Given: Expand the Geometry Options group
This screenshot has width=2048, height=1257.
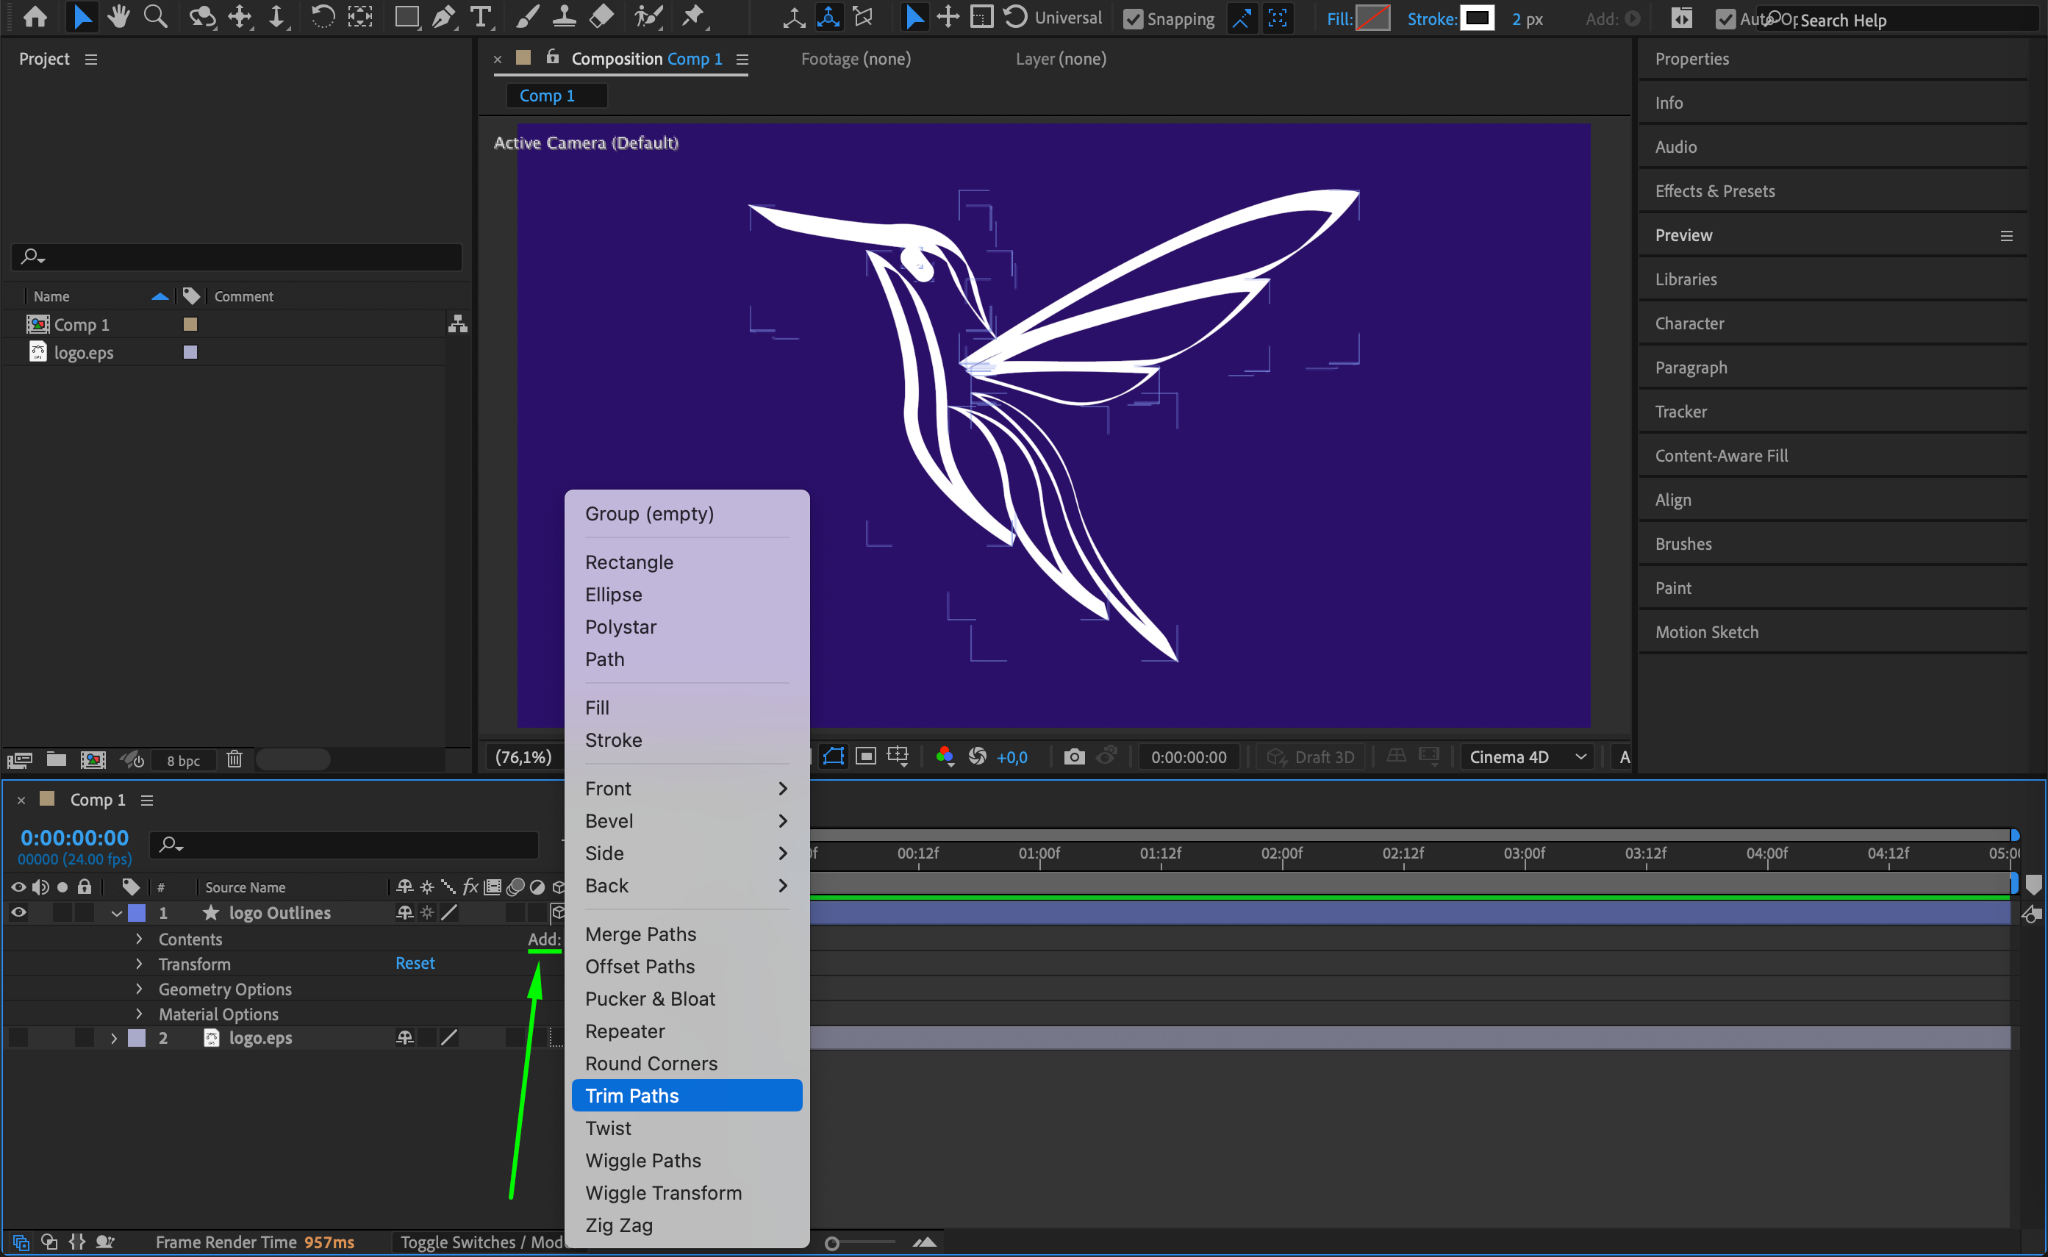Looking at the screenshot, I should click(139, 989).
